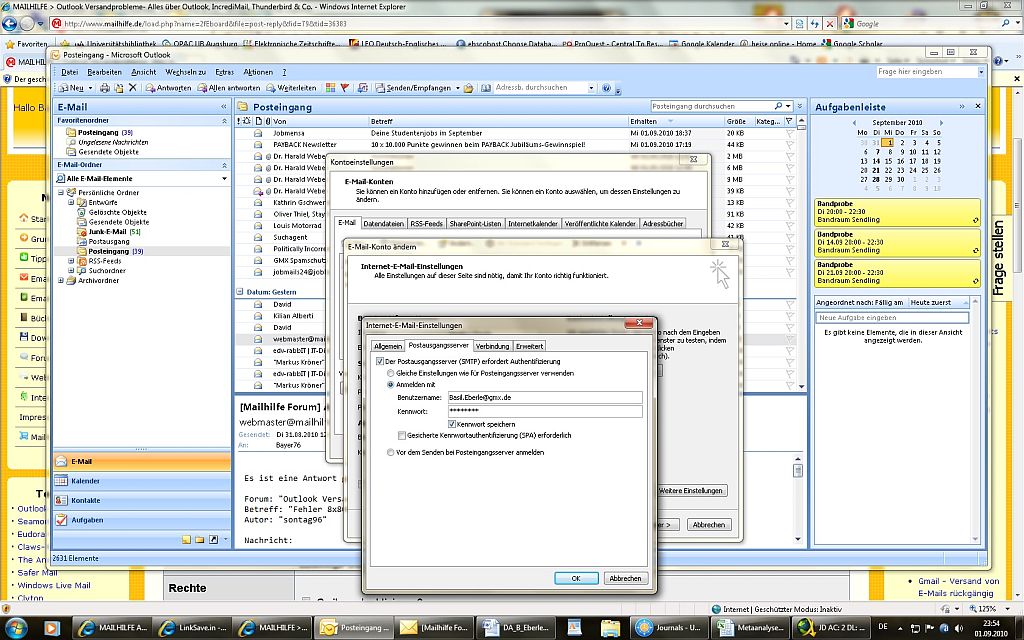
Task: Click the E-Mail navigation pane button
Action: [x=142, y=461]
